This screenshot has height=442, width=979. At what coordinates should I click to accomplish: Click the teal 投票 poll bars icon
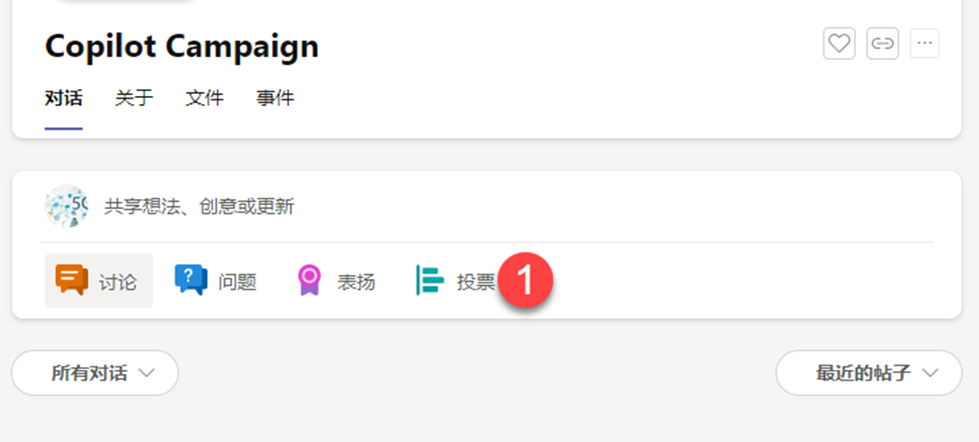[x=430, y=280]
